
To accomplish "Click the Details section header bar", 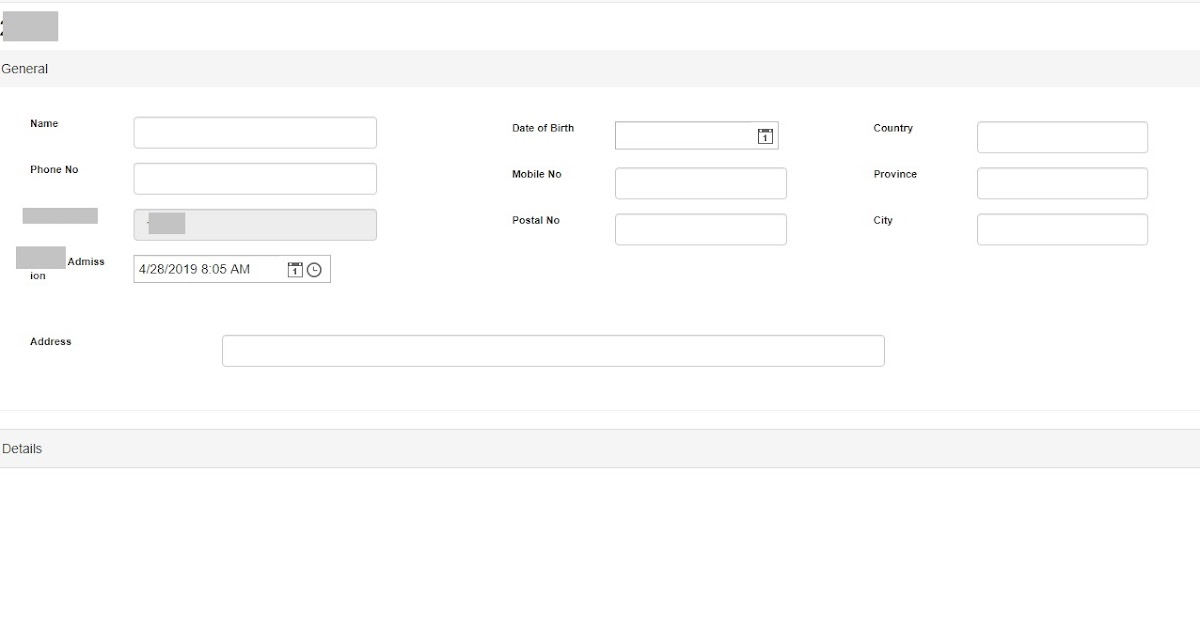I will (x=600, y=448).
